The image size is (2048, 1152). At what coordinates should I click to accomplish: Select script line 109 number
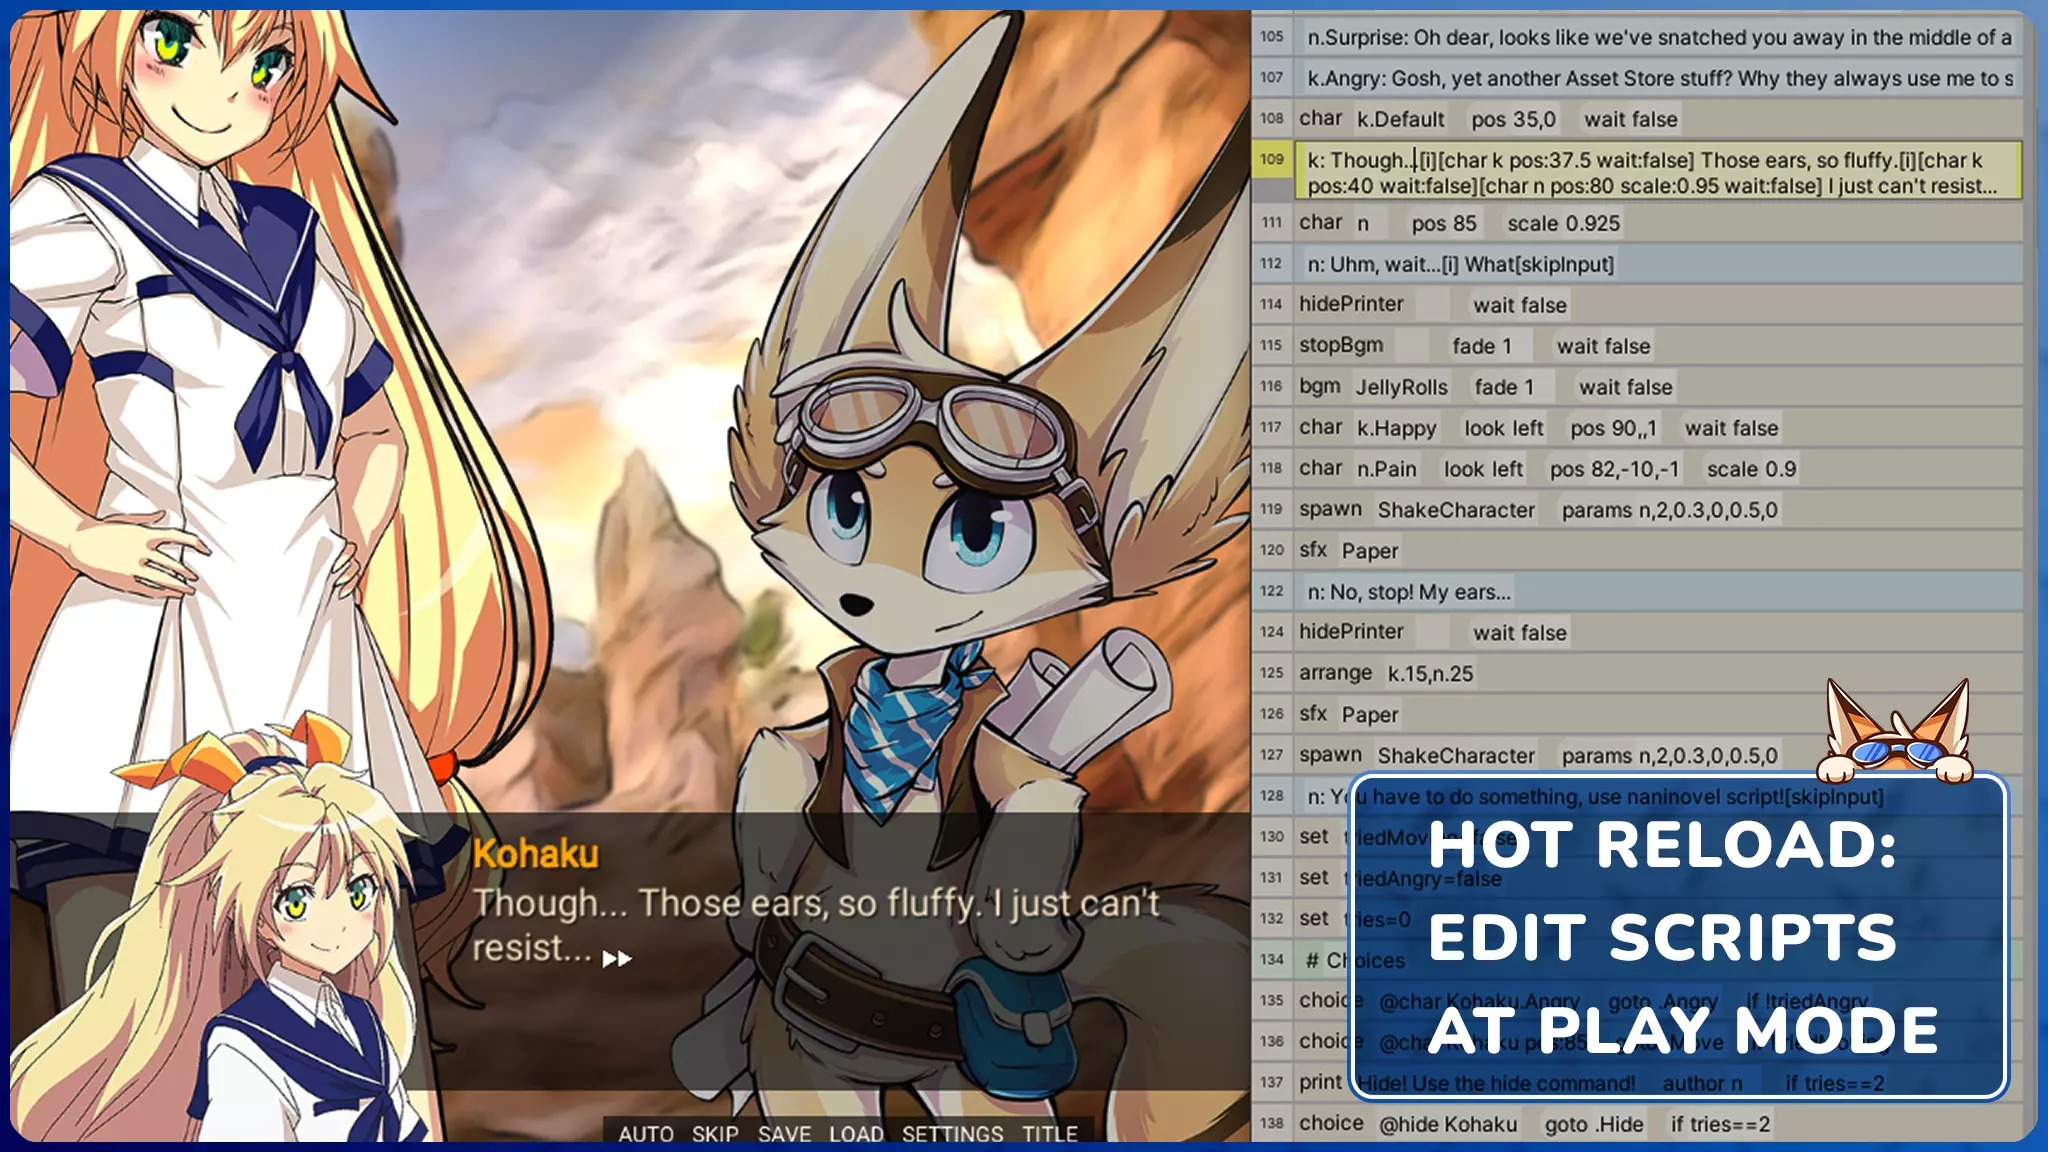(1271, 159)
